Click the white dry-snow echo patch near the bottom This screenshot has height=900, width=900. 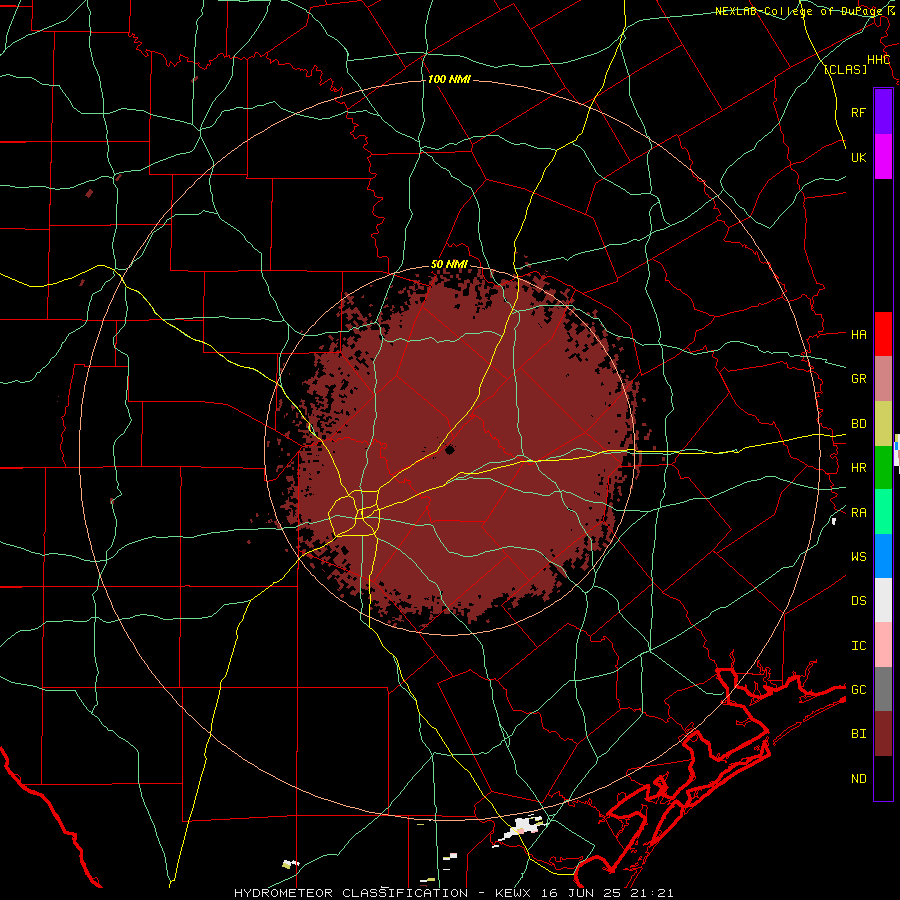(521, 829)
